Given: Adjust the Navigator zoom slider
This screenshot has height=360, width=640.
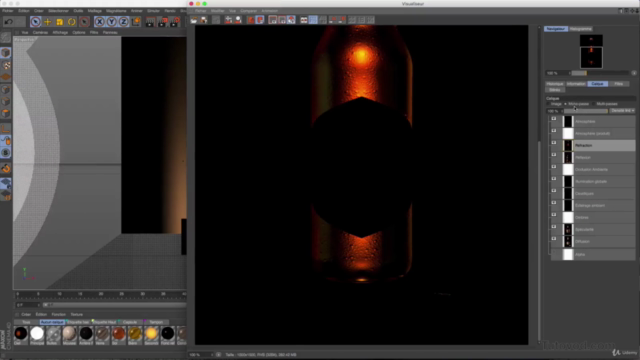Looking at the screenshot, I should [600, 73].
